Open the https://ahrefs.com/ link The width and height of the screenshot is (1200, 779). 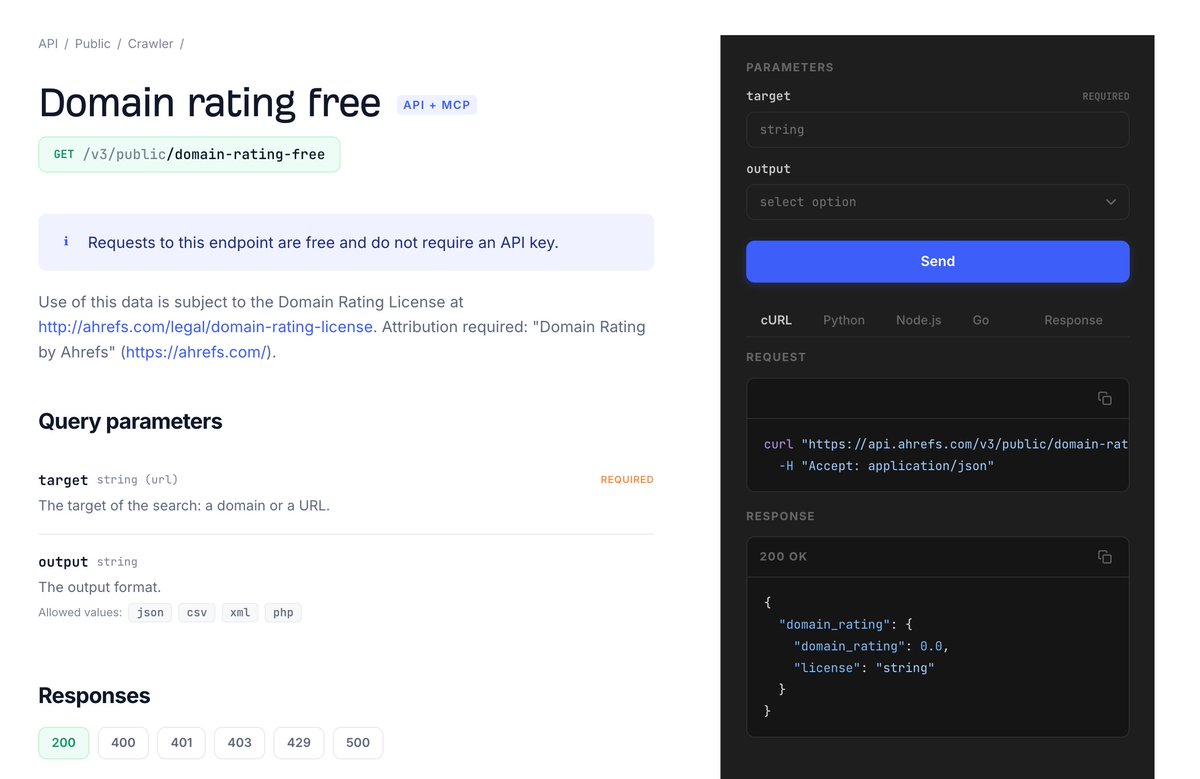coord(198,352)
